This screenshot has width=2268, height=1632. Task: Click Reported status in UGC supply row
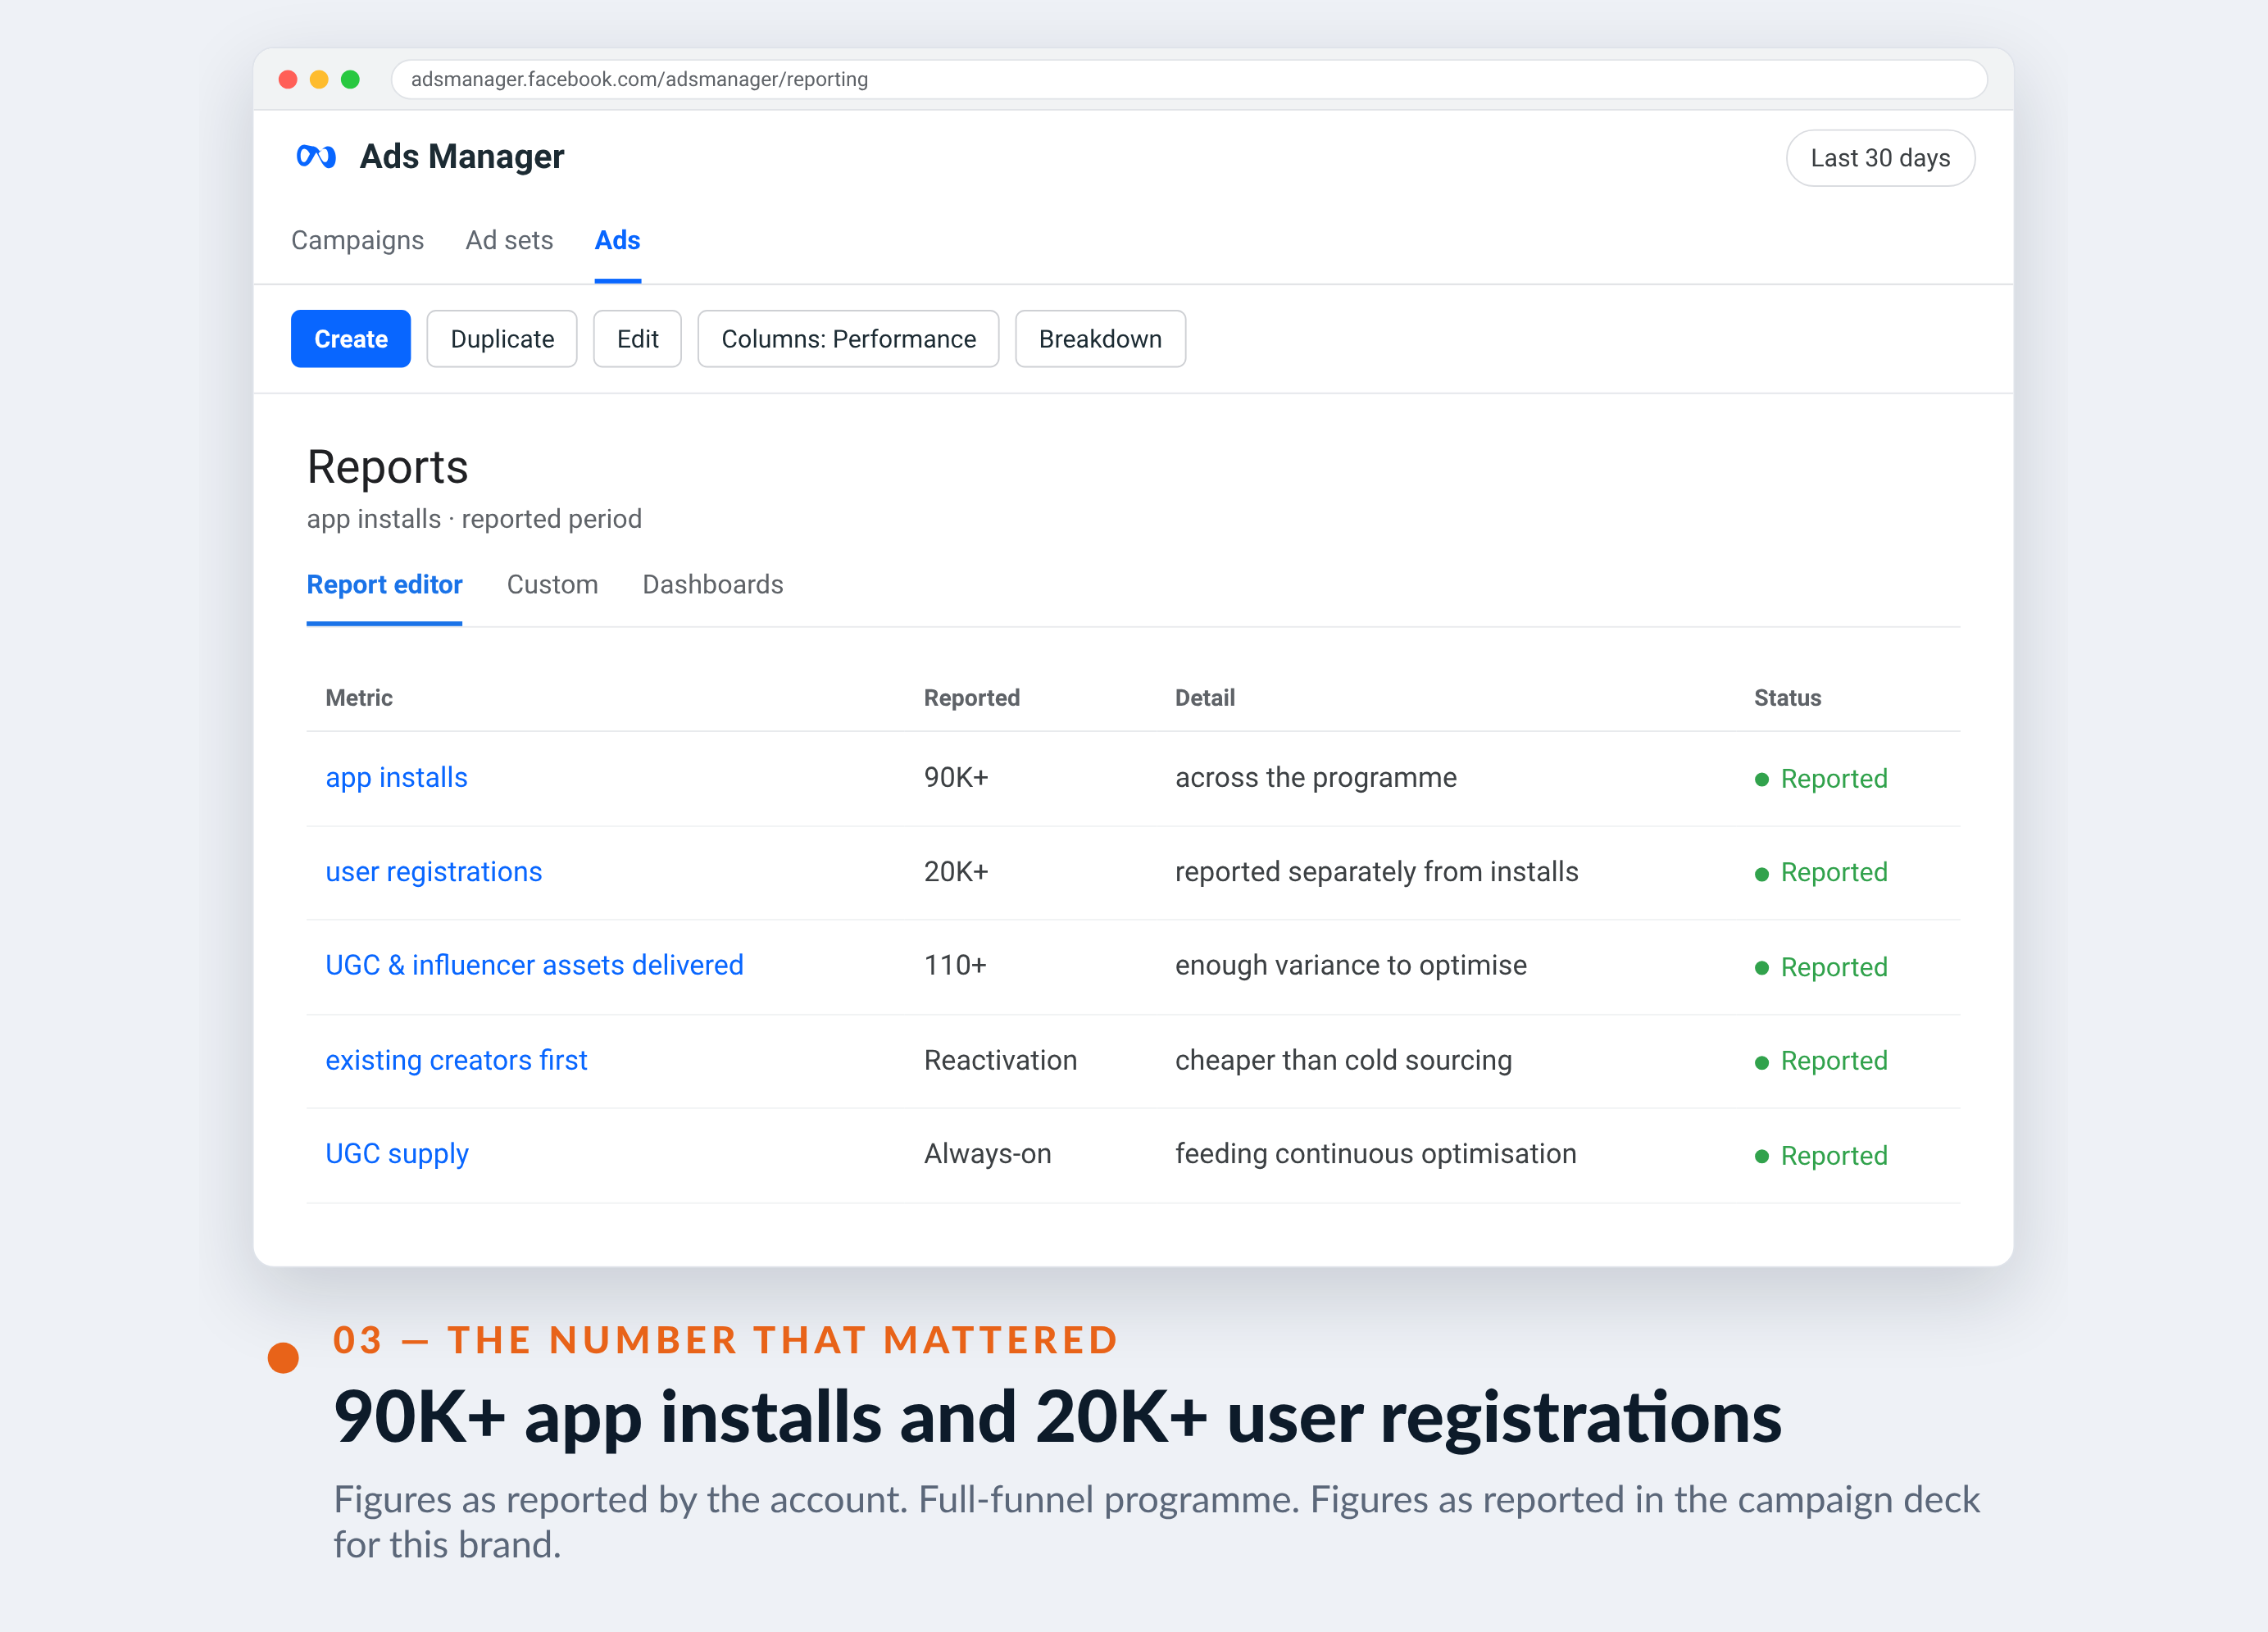coord(1821,1156)
